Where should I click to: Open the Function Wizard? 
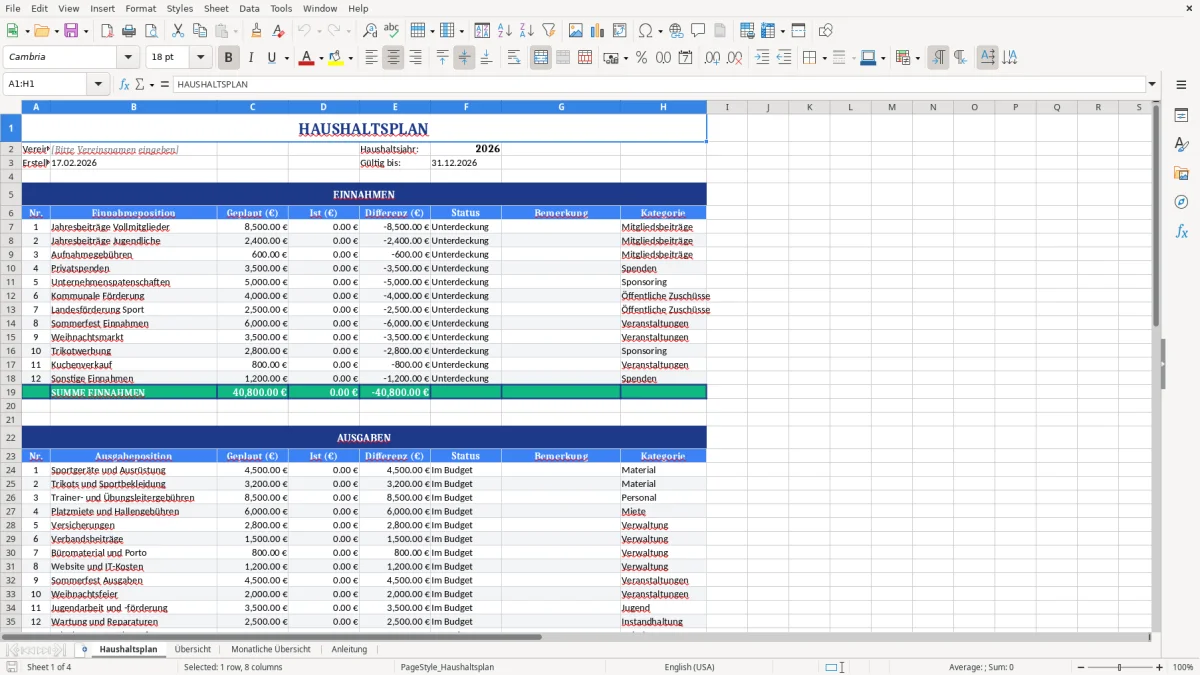[x=124, y=83]
